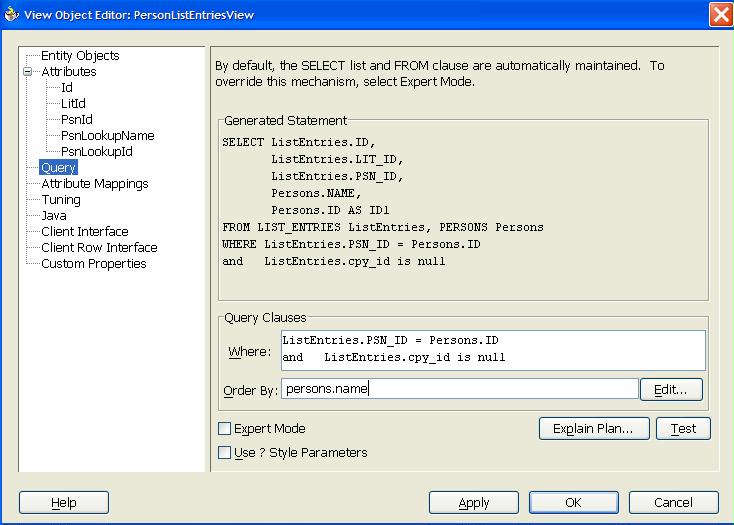Open the Java panel

pyautogui.click(x=54, y=215)
